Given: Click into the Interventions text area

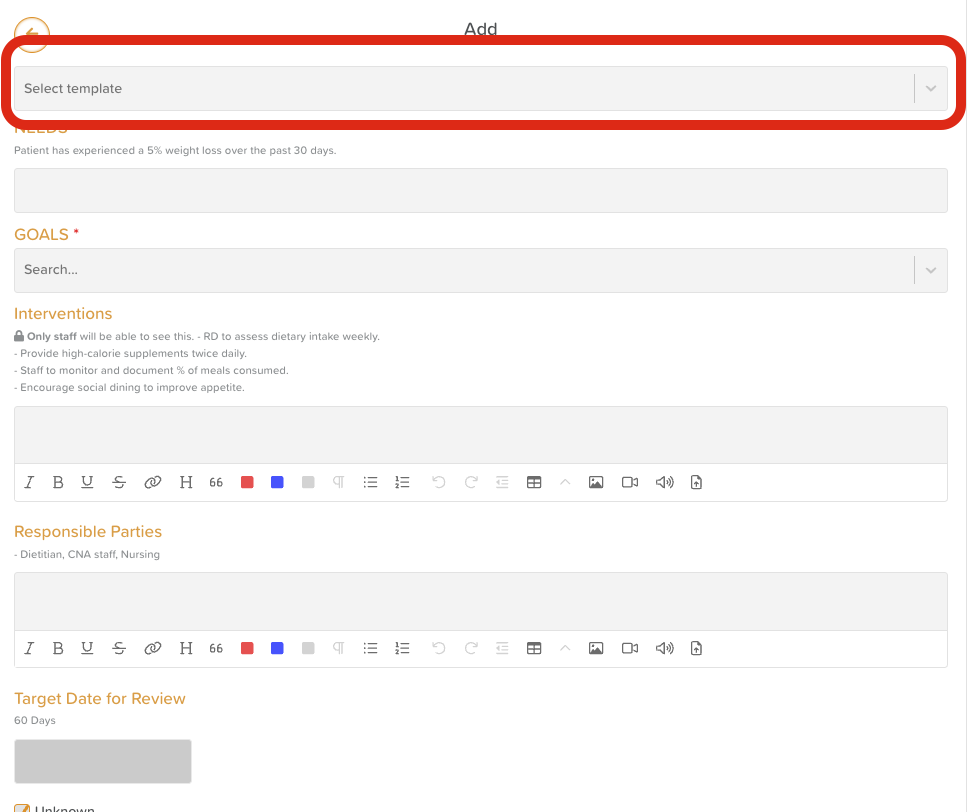Looking at the screenshot, I should tap(480, 435).
